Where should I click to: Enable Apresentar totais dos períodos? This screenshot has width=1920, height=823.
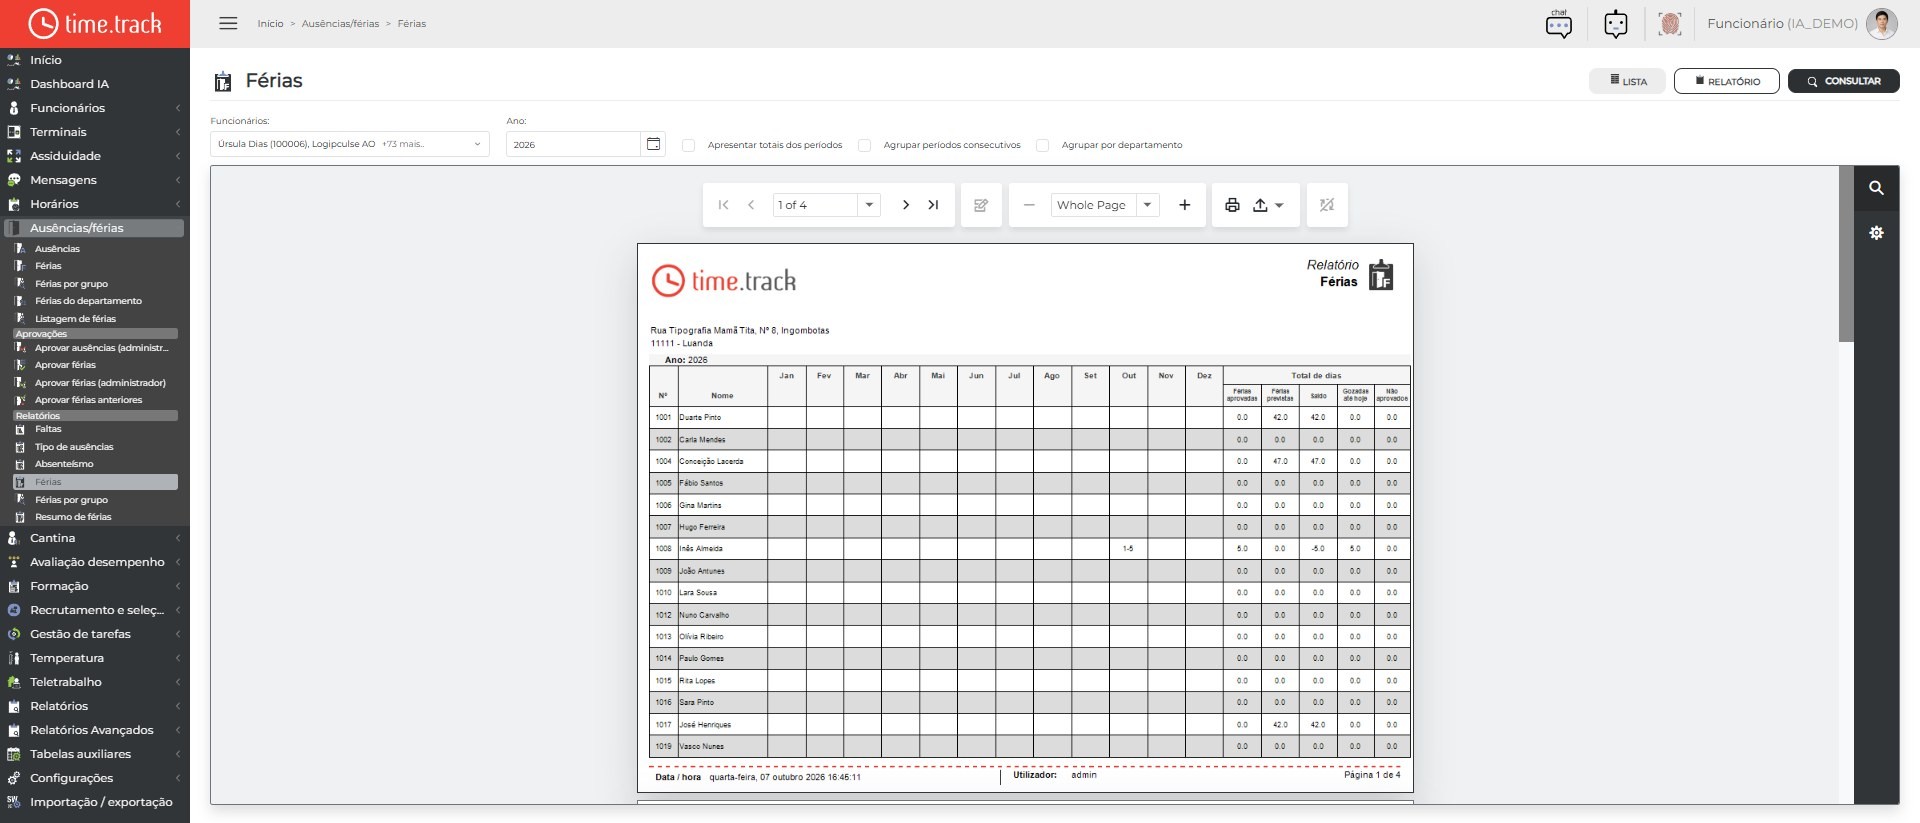(688, 145)
